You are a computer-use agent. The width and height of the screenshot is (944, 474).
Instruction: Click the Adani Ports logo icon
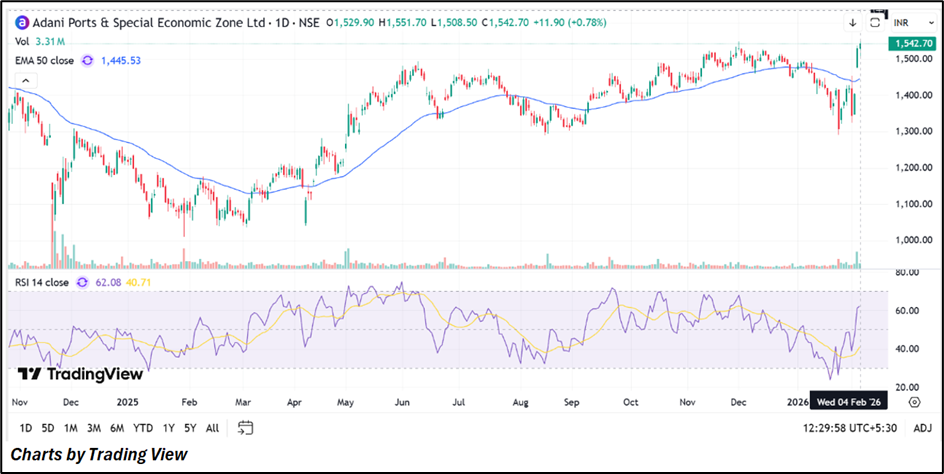click(x=22, y=22)
